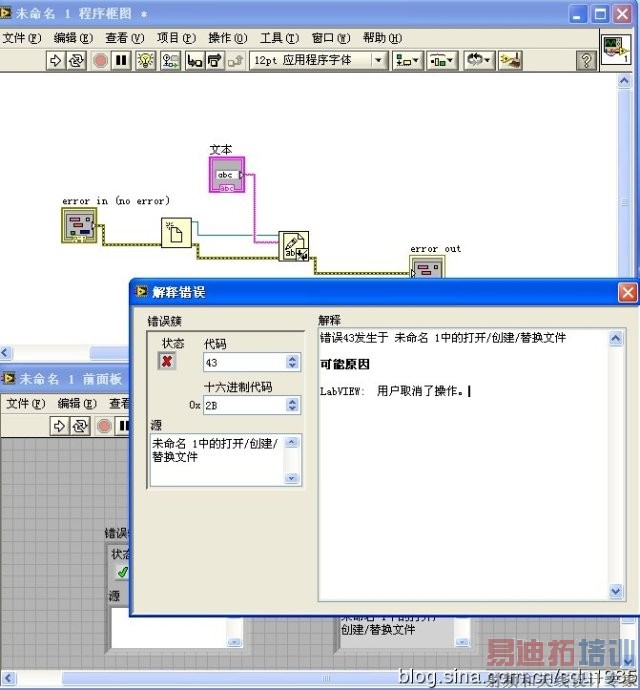Image resolution: width=640 pixels, height=690 pixels.
Task: Click scroll up arrow in 解释 text area
Action: [616, 338]
